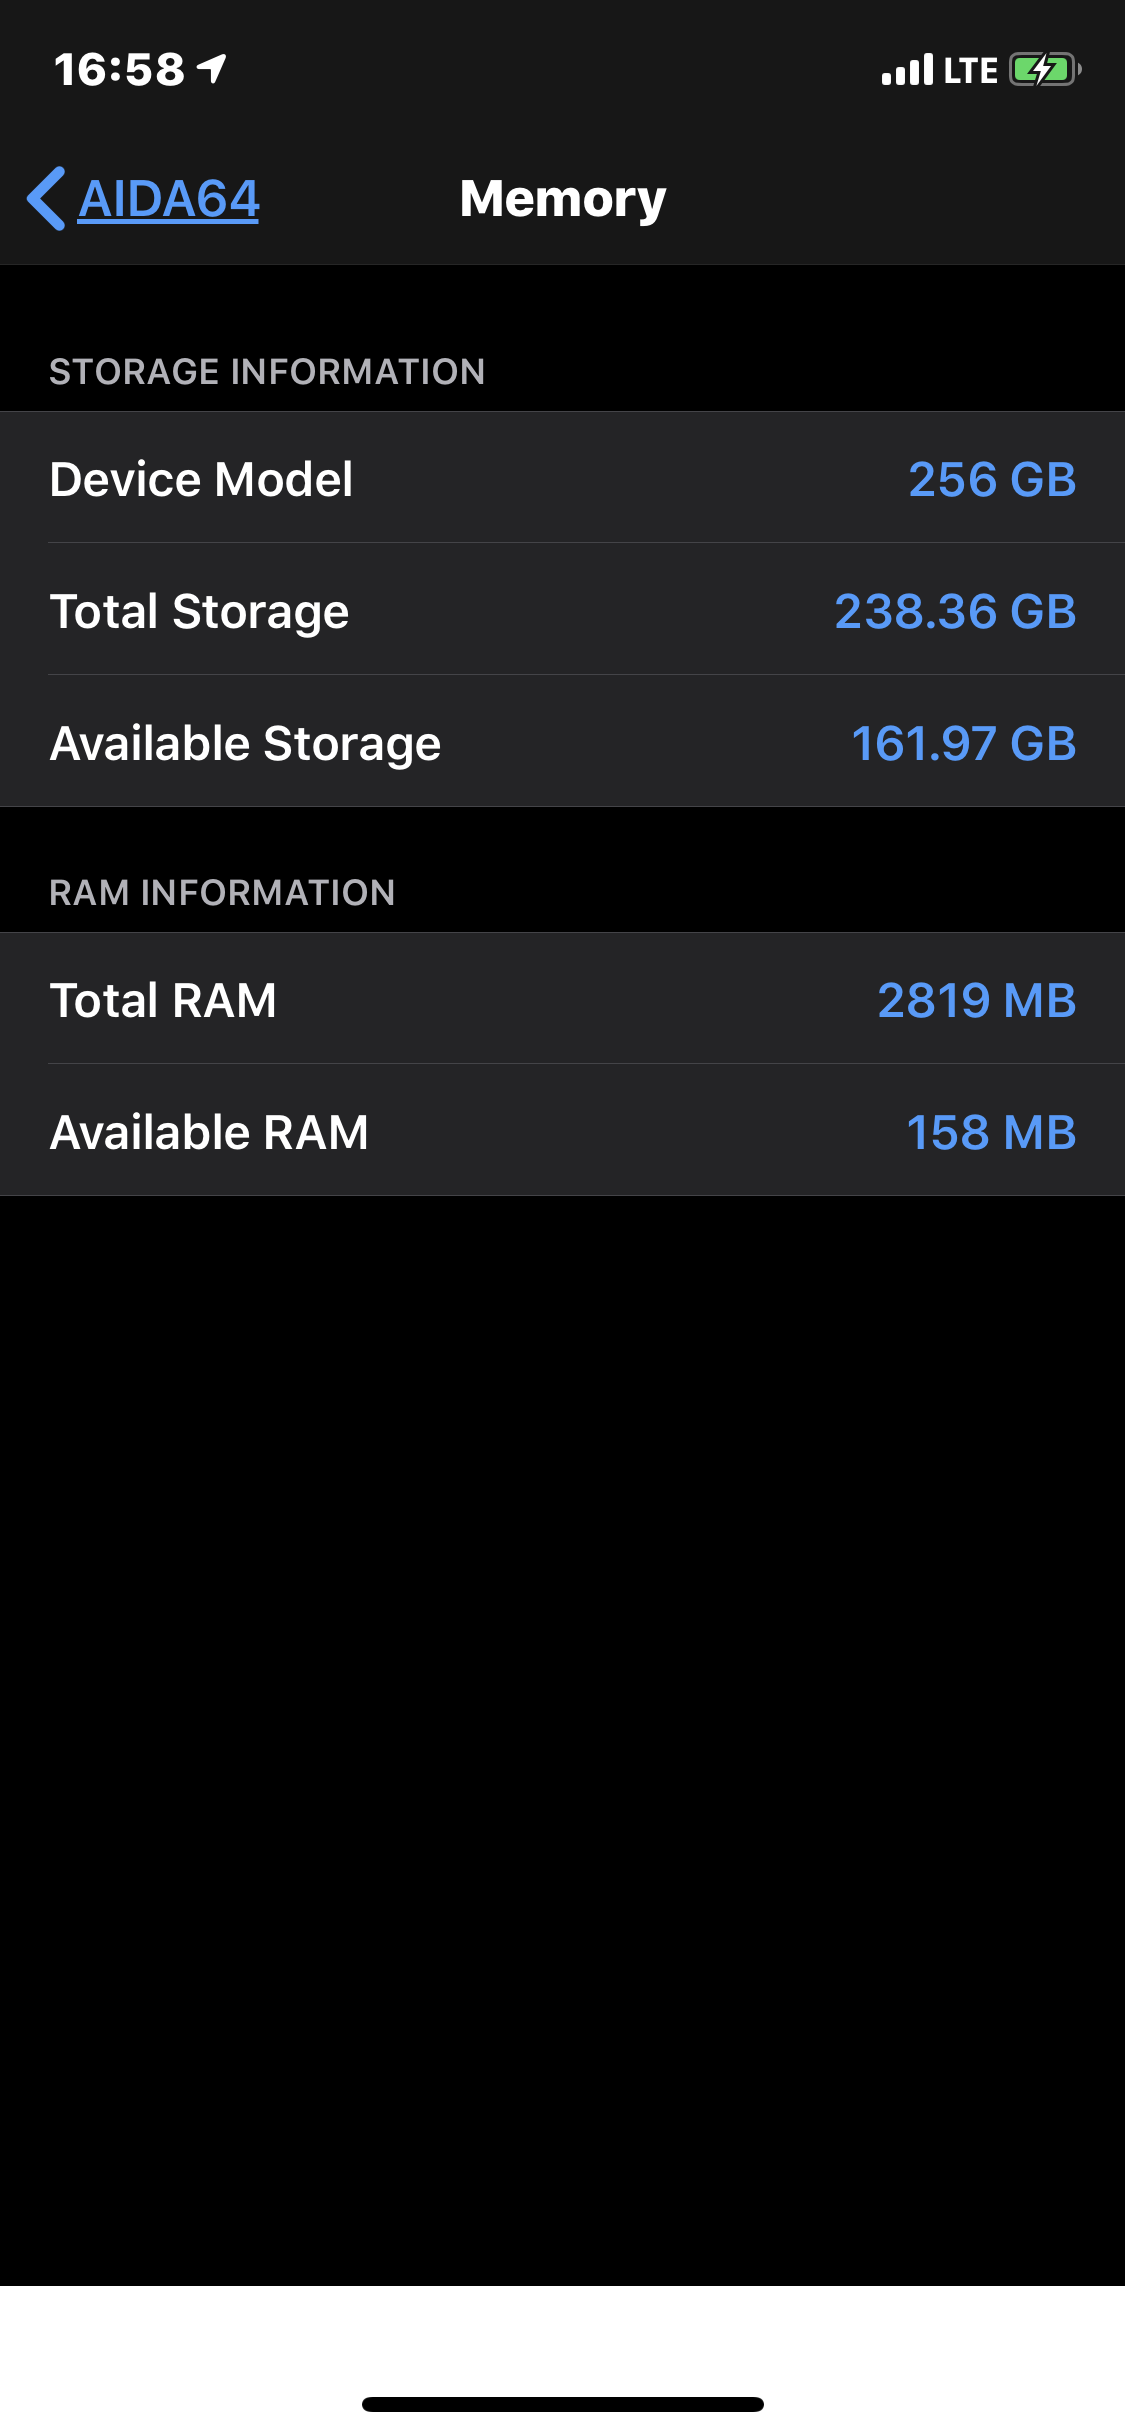Tap the LTE network indicator

tap(970, 70)
